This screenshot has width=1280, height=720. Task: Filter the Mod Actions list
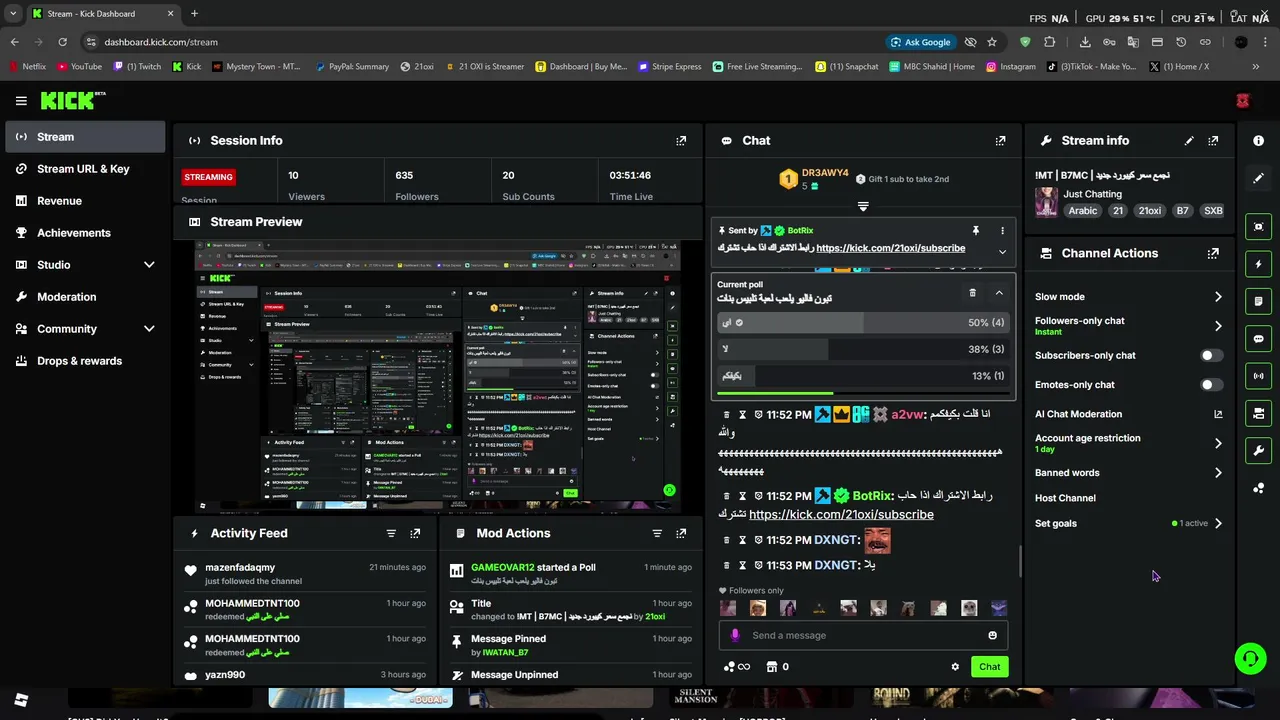point(657,534)
